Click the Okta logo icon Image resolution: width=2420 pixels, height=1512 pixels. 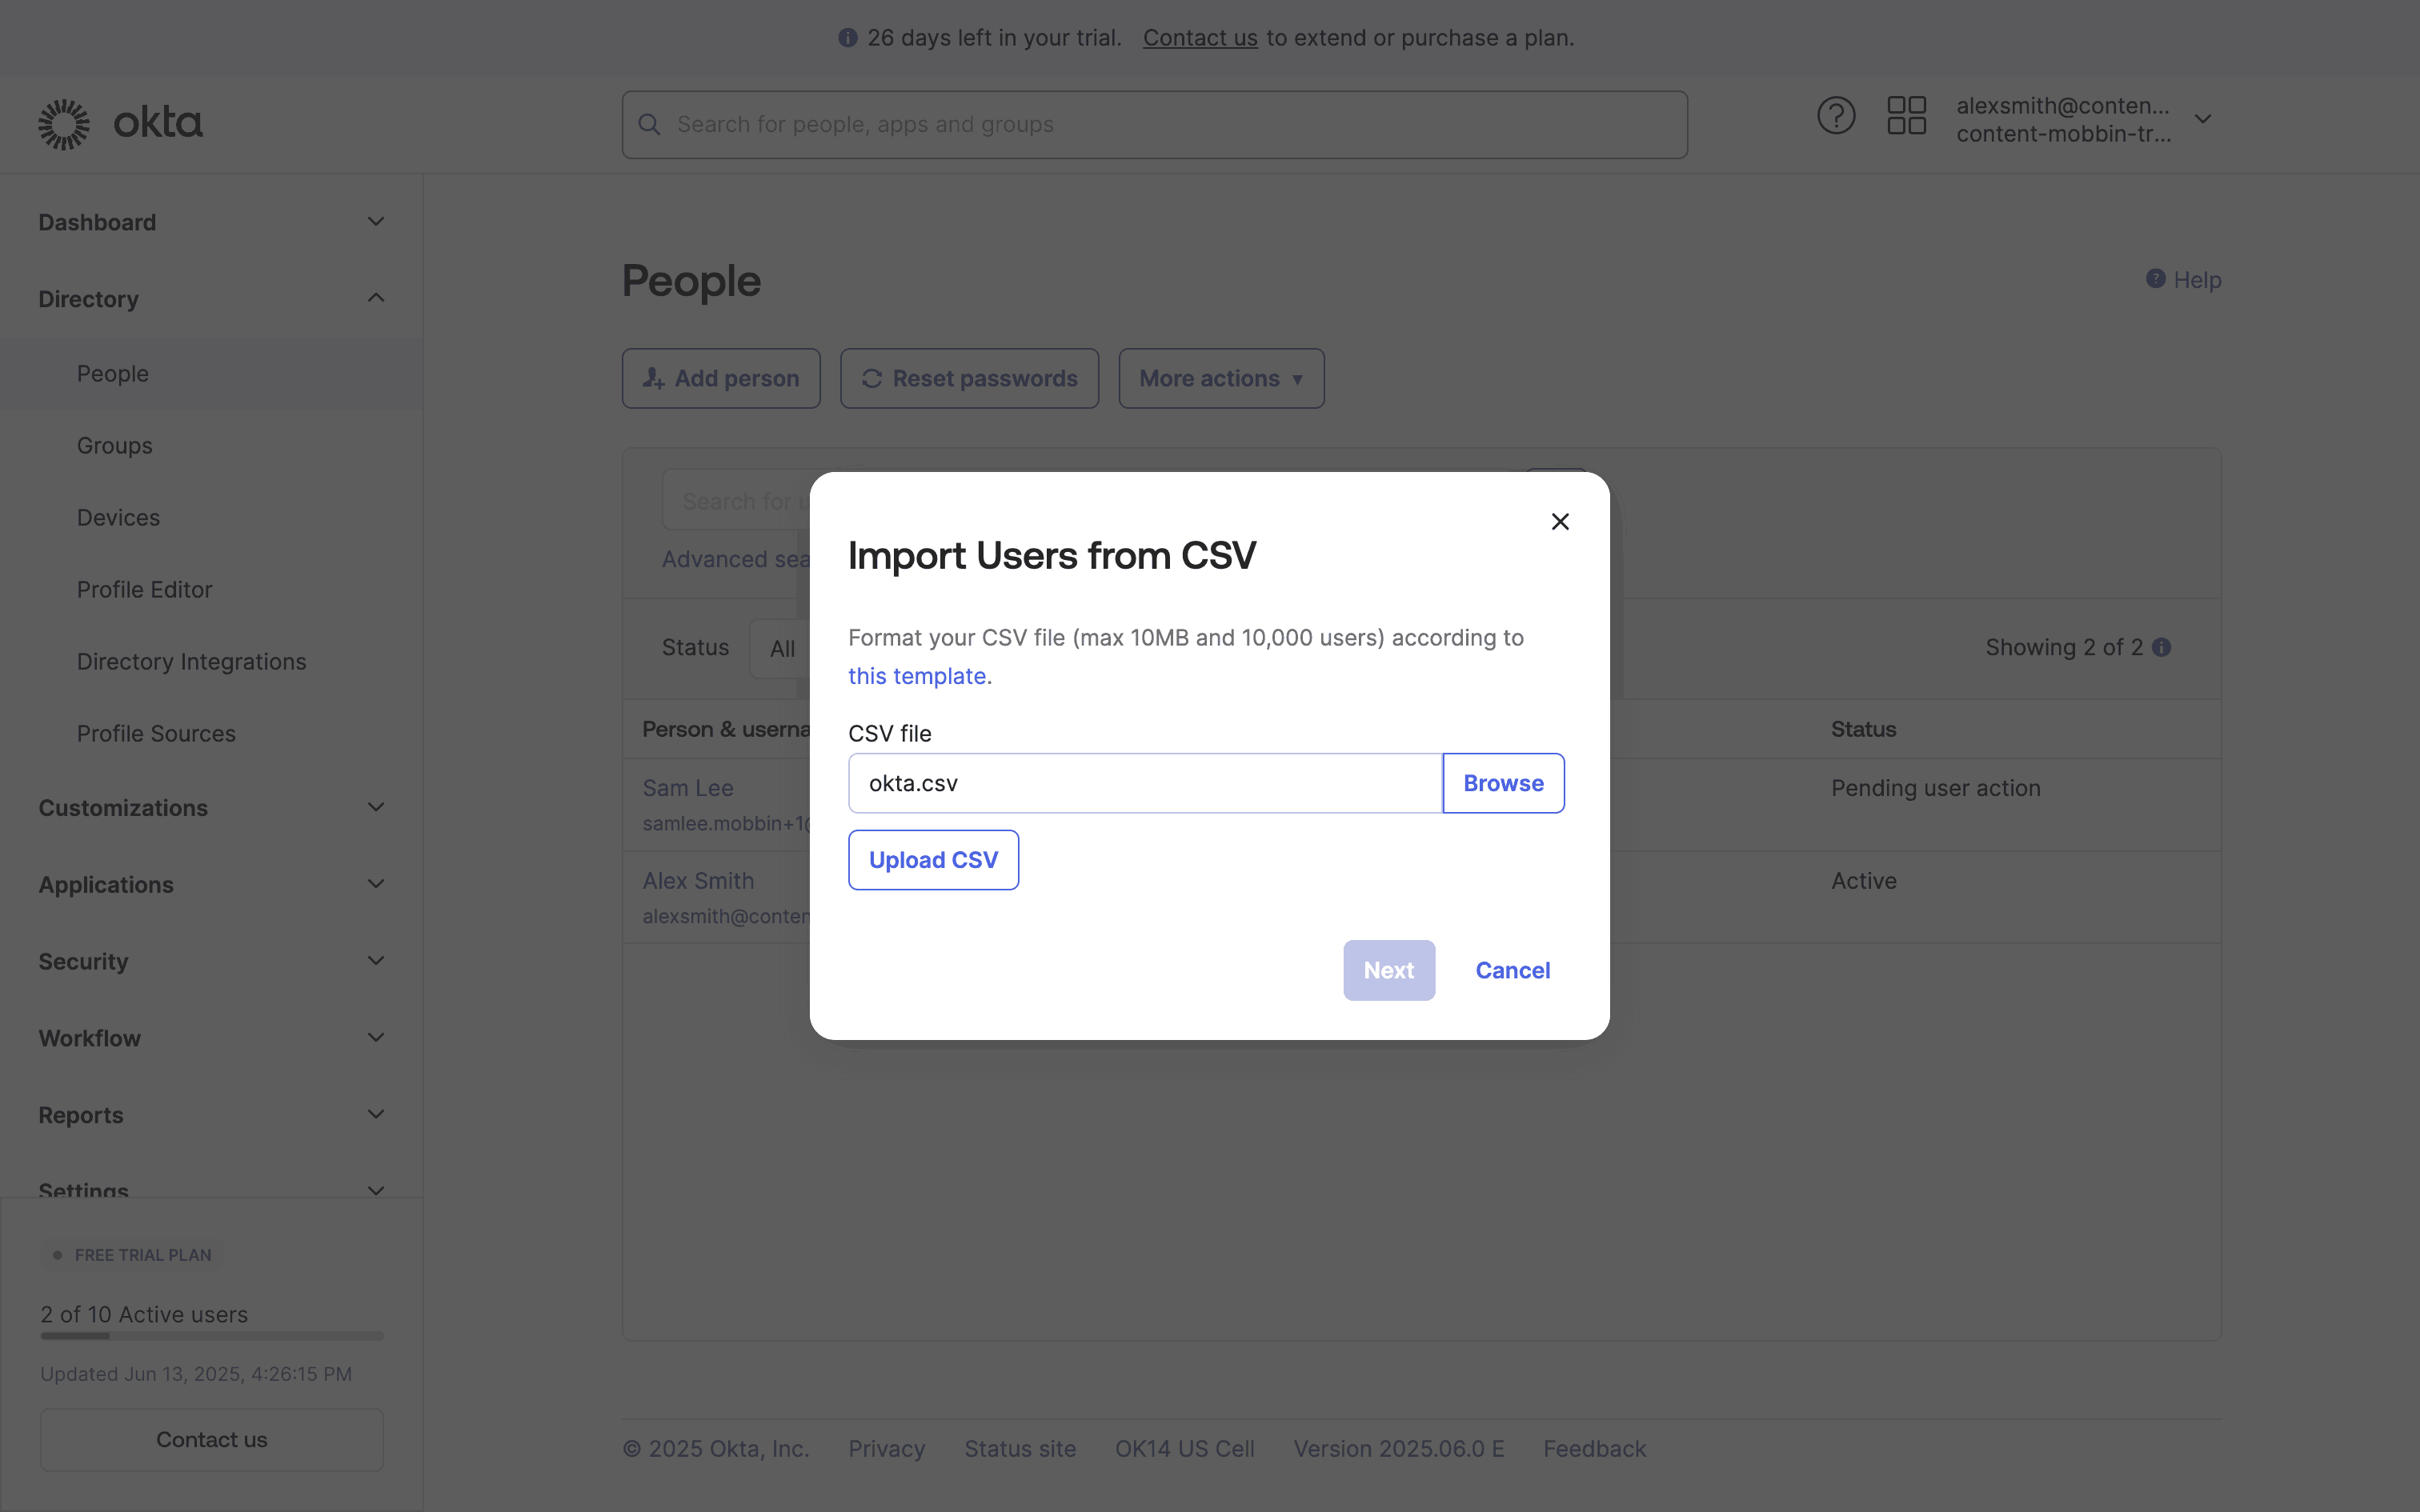click(64, 124)
